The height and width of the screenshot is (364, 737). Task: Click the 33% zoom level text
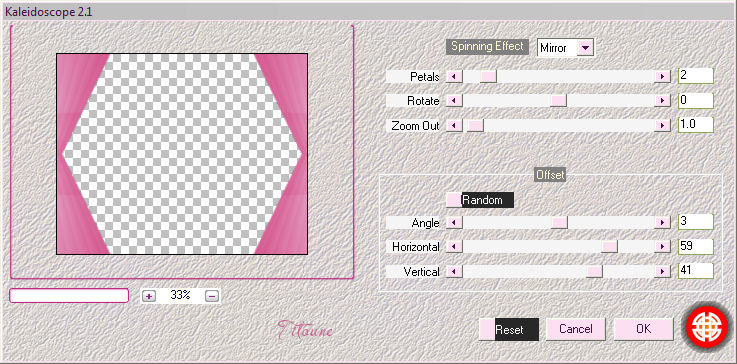point(180,295)
